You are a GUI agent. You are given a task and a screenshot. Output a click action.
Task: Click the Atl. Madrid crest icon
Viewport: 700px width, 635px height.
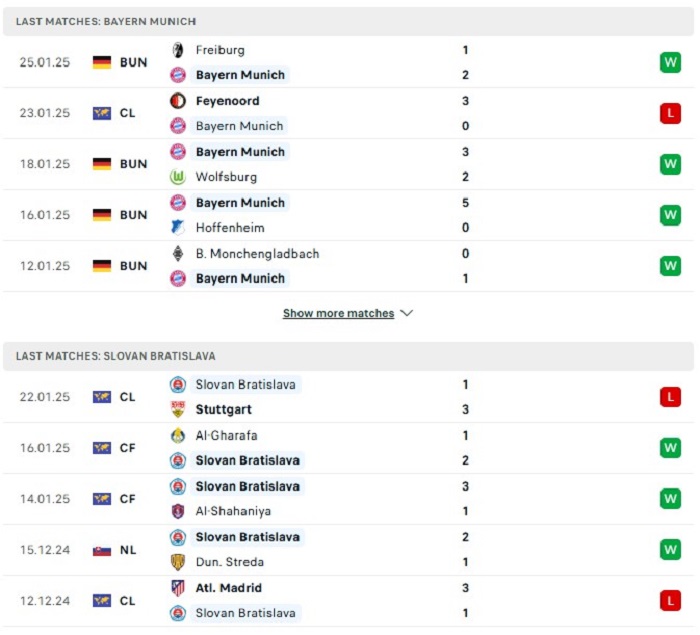tap(178, 588)
